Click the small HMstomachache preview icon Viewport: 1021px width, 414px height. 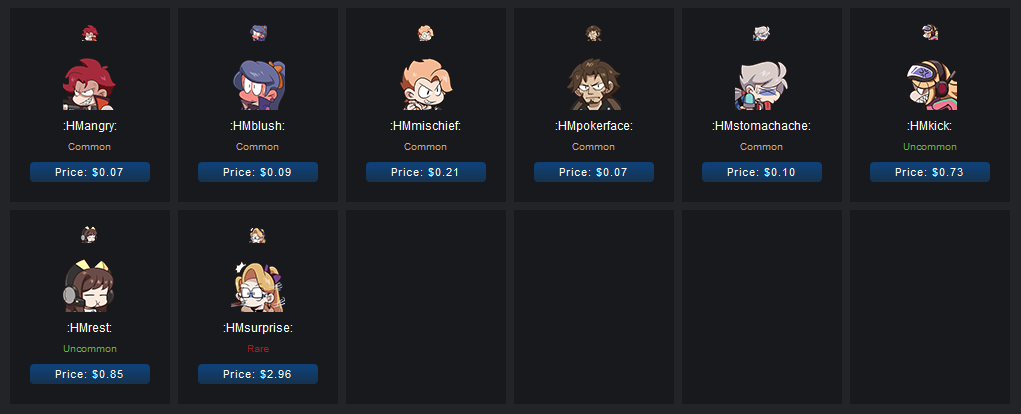click(762, 33)
